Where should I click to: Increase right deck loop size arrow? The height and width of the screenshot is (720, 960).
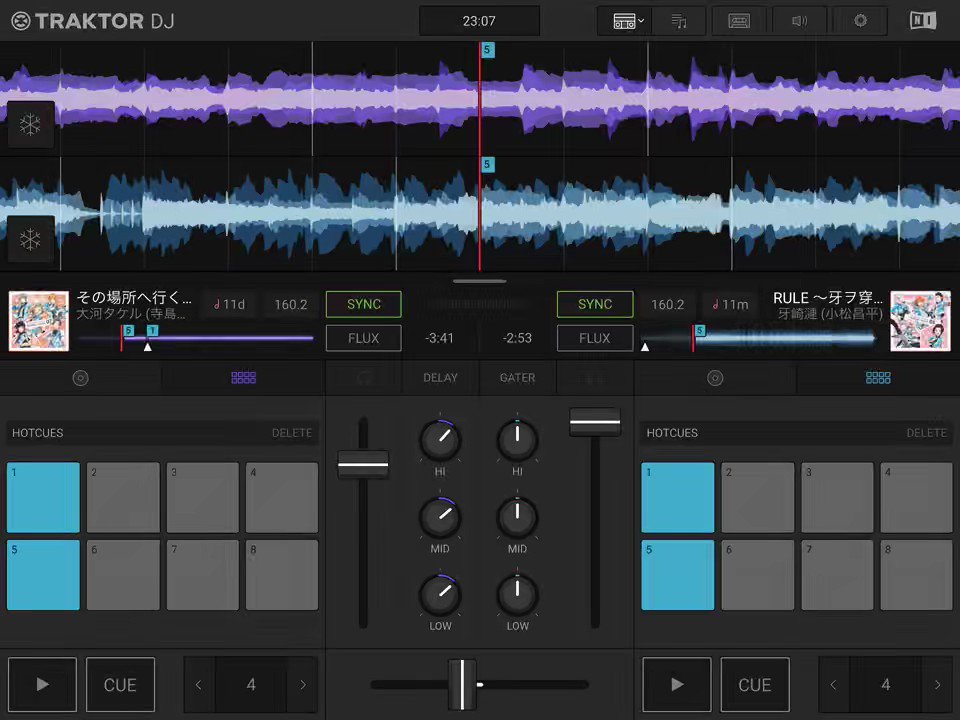937,684
